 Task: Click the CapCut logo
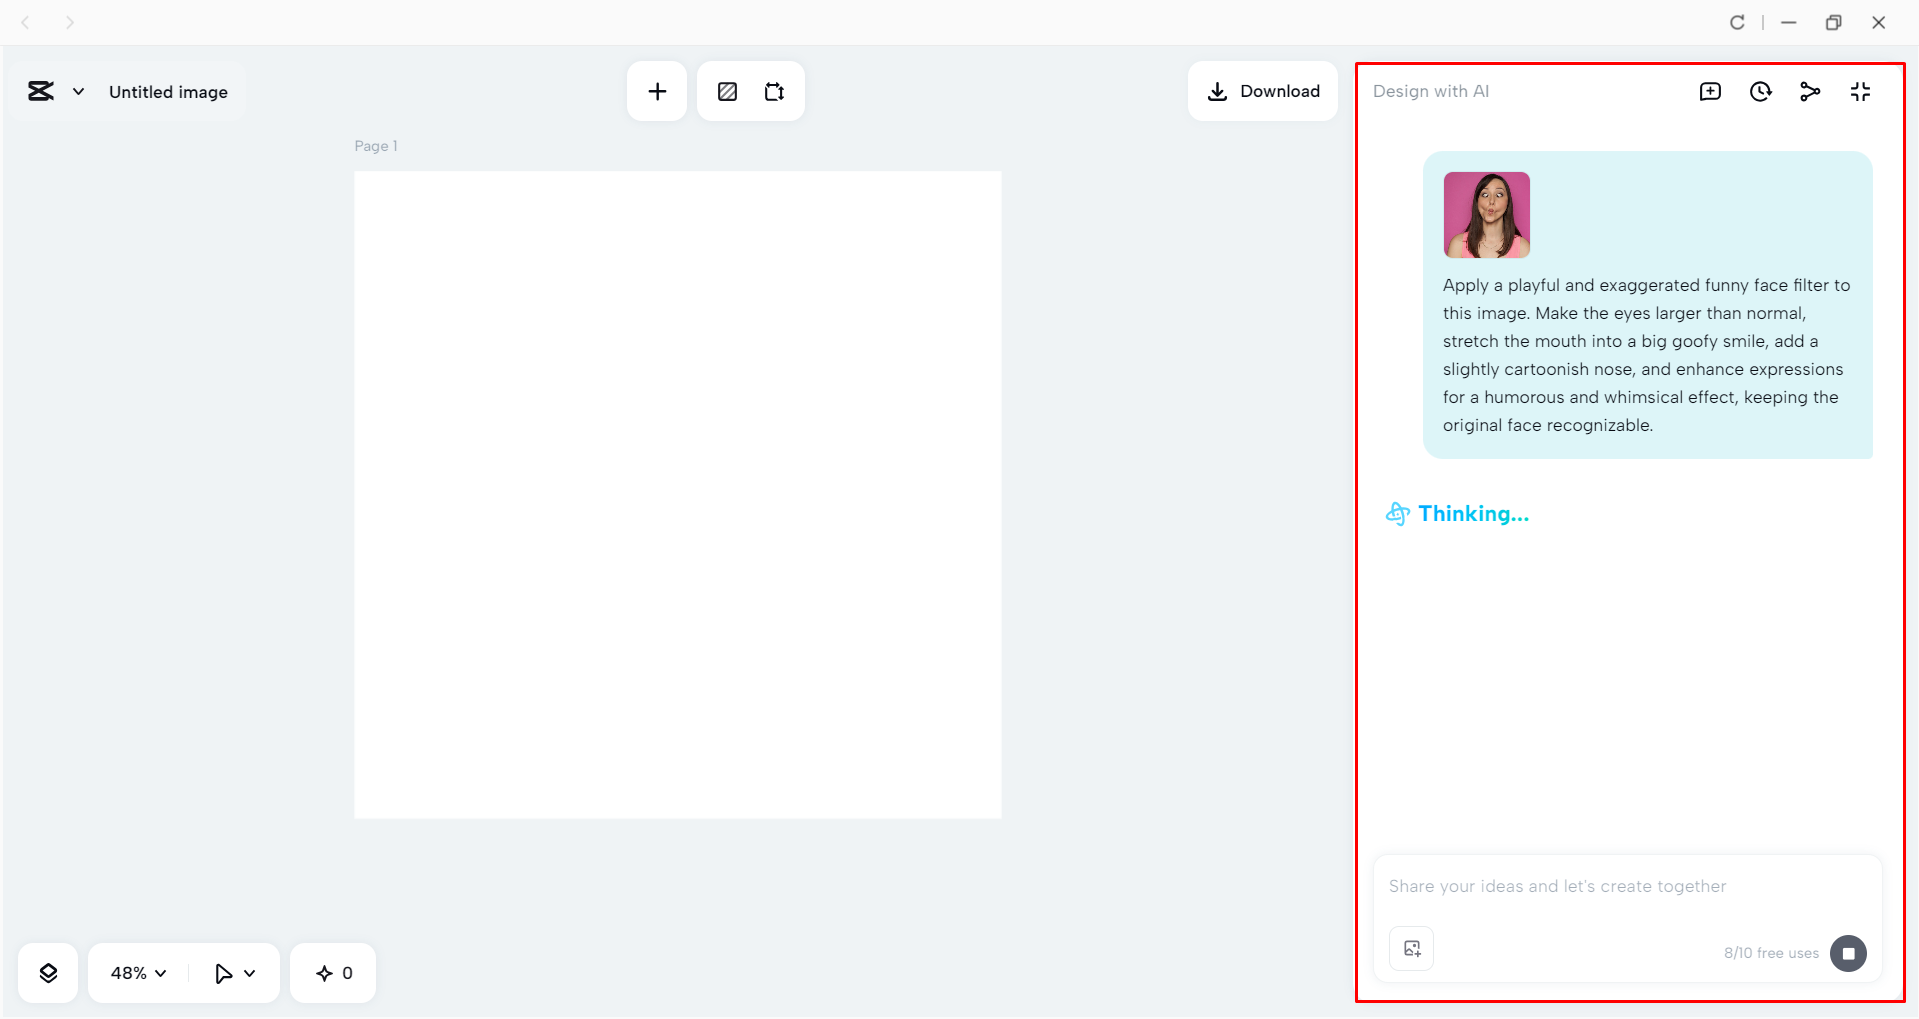pos(40,91)
